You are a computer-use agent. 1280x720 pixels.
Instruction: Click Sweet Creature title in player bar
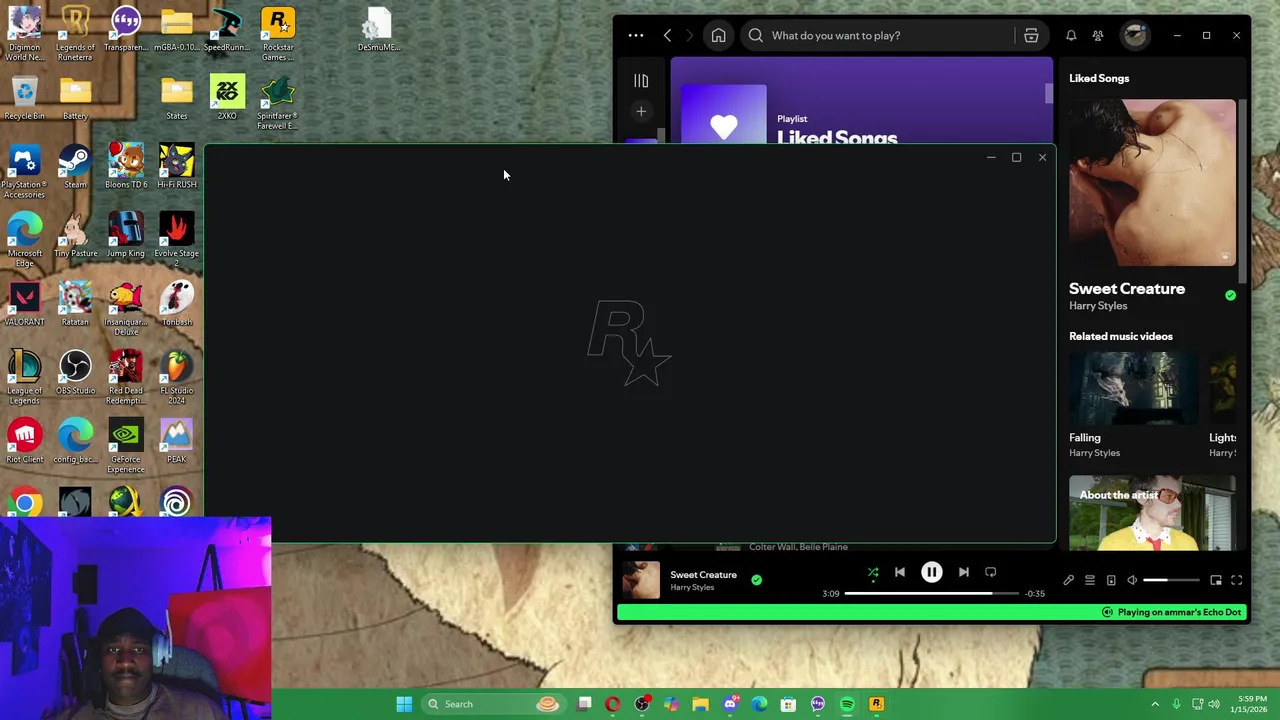click(703, 575)
